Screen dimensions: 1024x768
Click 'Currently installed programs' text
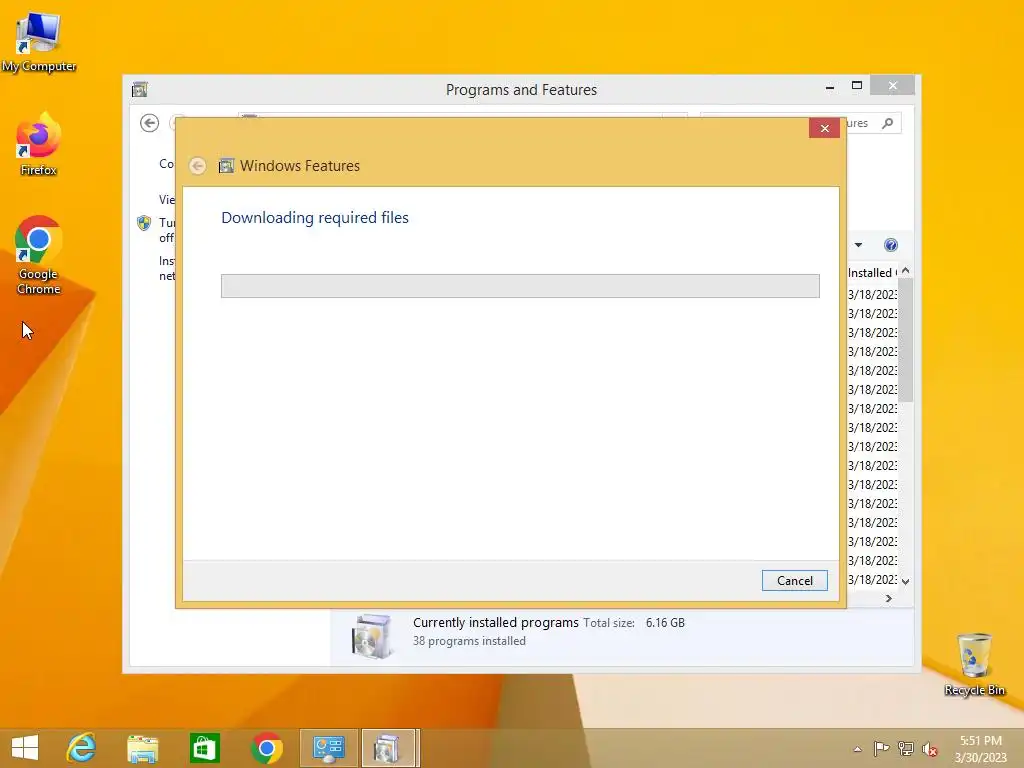(496, 622)
